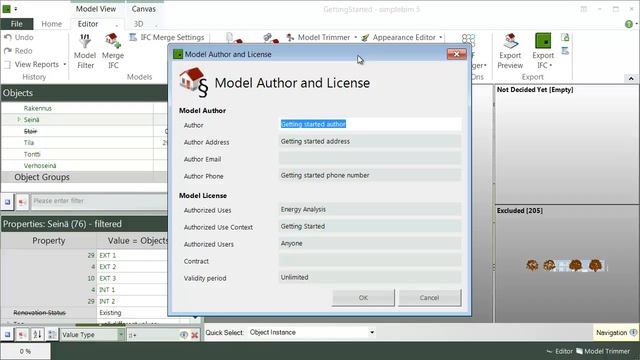
Task: Open the Export IFC dropdown arrow
Action: click(x=551, y=65)
